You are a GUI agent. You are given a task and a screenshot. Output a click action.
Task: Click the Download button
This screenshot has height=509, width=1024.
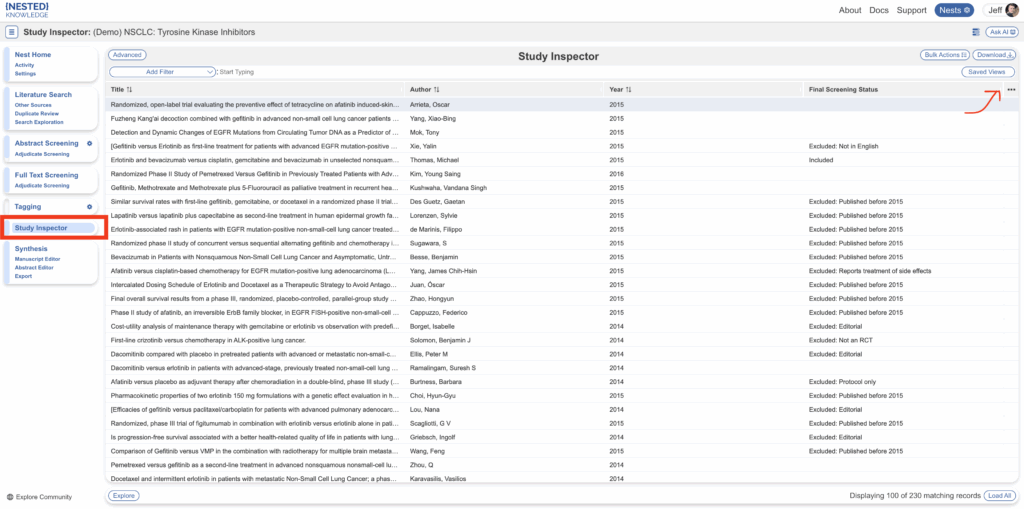995,55
